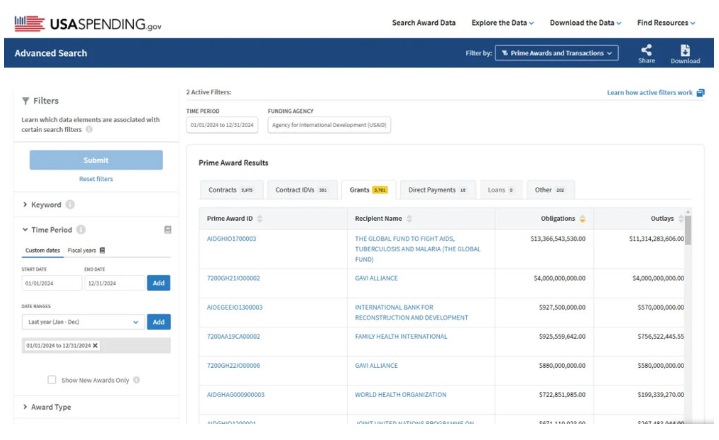The height and width of the screenshot is (440, 719).
Task: Click the Start Date input field
Action: pos(52,283)
